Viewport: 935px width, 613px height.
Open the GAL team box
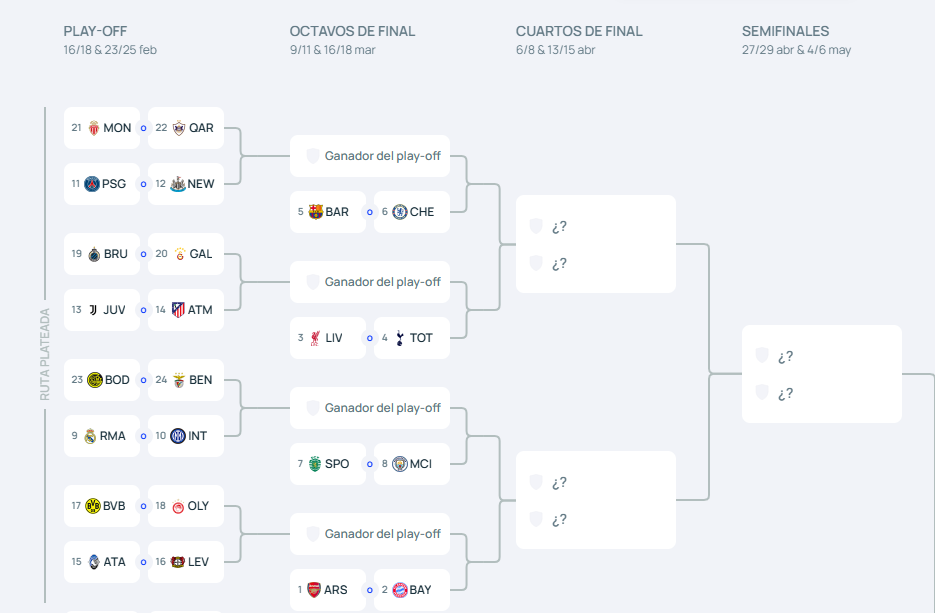tap(186, 254)
